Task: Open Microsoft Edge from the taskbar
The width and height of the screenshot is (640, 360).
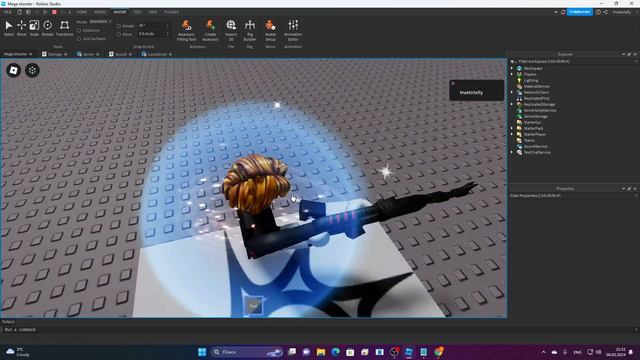Action: pos(336,352)
